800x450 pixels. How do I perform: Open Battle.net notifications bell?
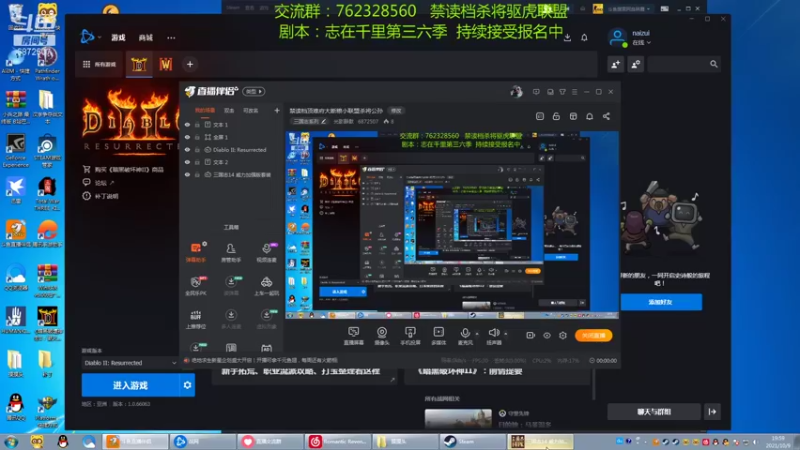584,37
